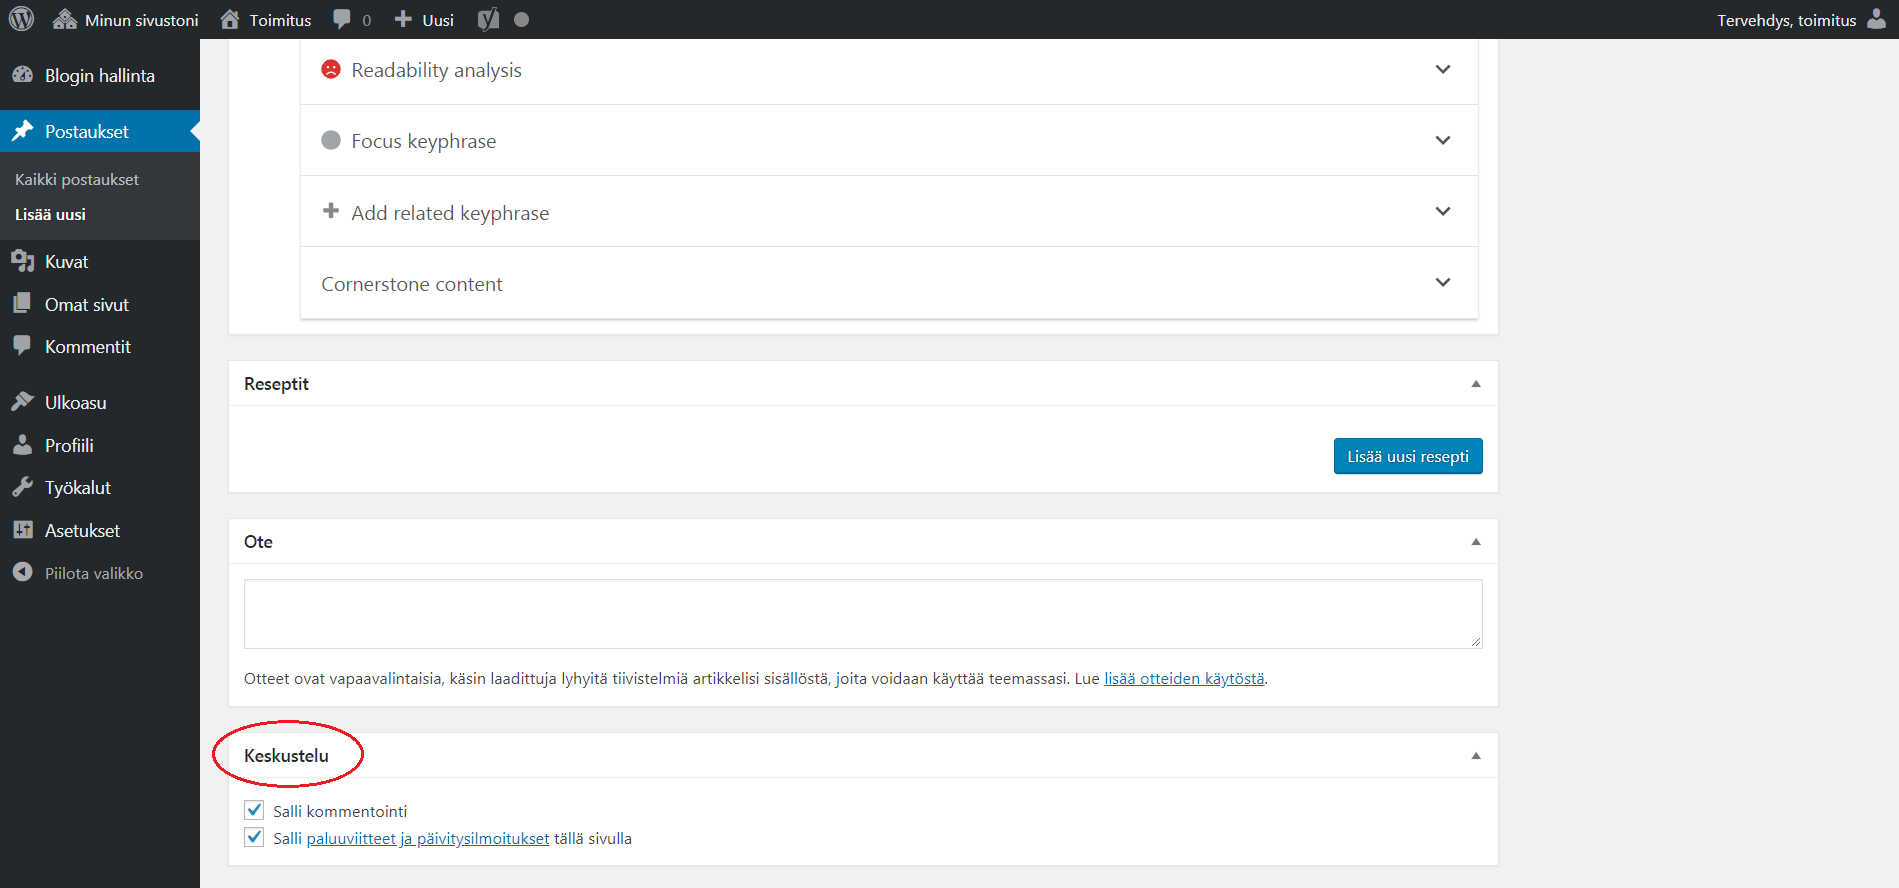Open the lisää otteiden käytöstä link
This screenshot has width=1899, height=888.
click(1184, 678)
